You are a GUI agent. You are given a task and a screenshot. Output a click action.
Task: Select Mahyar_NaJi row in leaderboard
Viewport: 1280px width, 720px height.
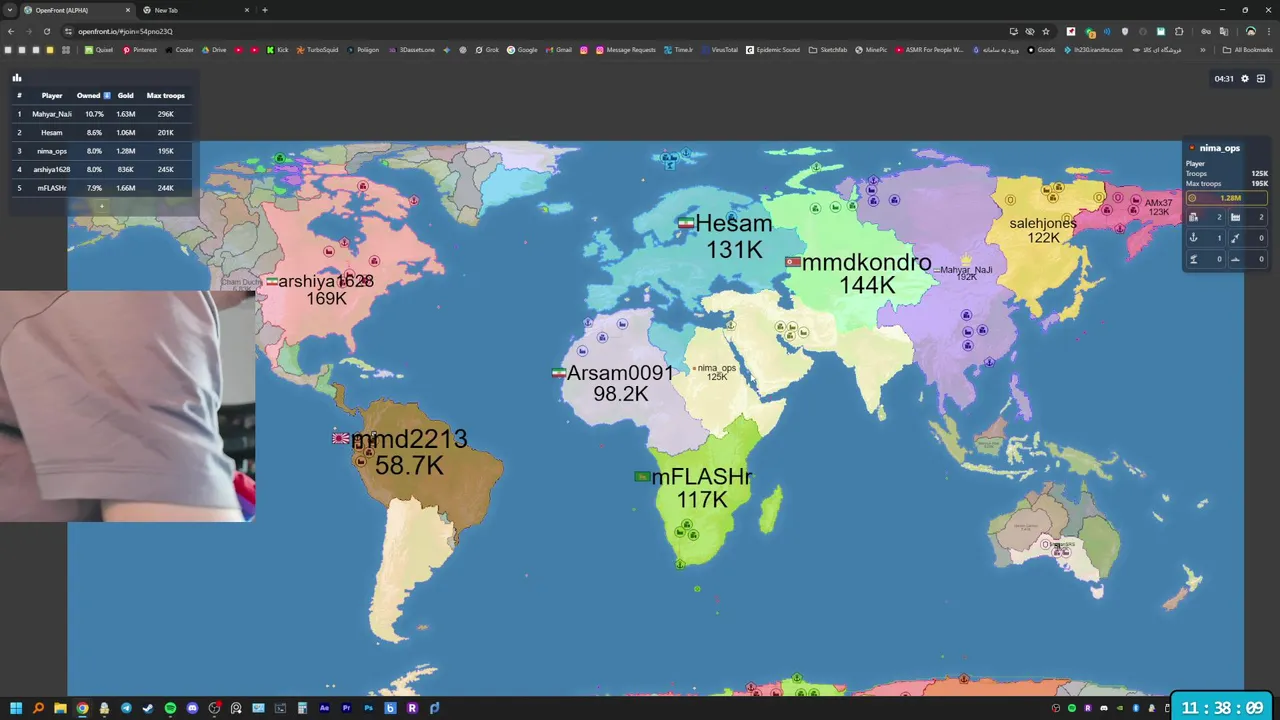click(x=101, y=114)
